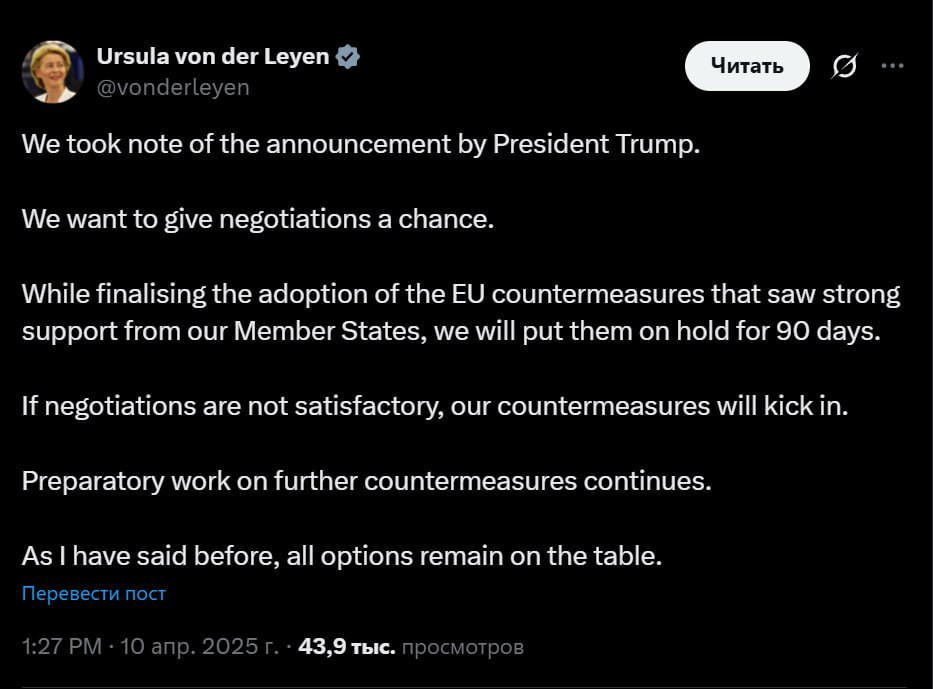Viewport: 933px width, 689px height.
Task: Click 'all options remain on the table' sentence
Action: tap(342, 555)
